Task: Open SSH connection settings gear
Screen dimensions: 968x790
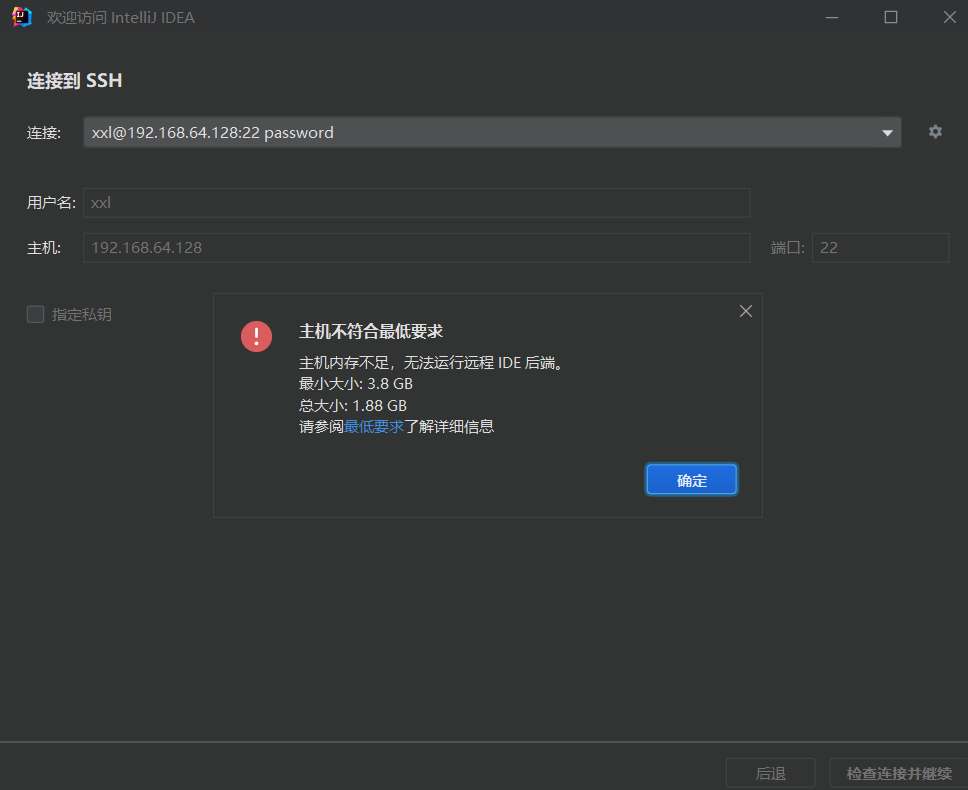Action: point(935,131)
